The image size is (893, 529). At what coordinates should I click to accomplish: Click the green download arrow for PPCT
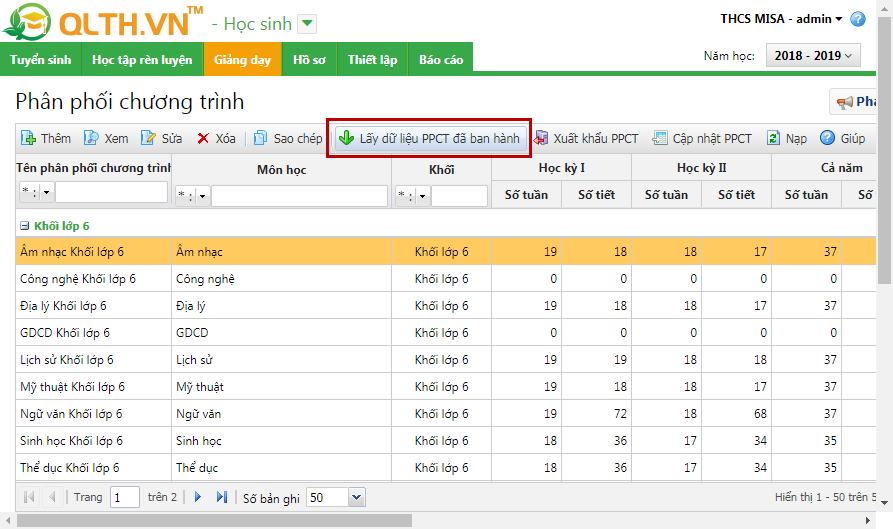coord(346,138)
